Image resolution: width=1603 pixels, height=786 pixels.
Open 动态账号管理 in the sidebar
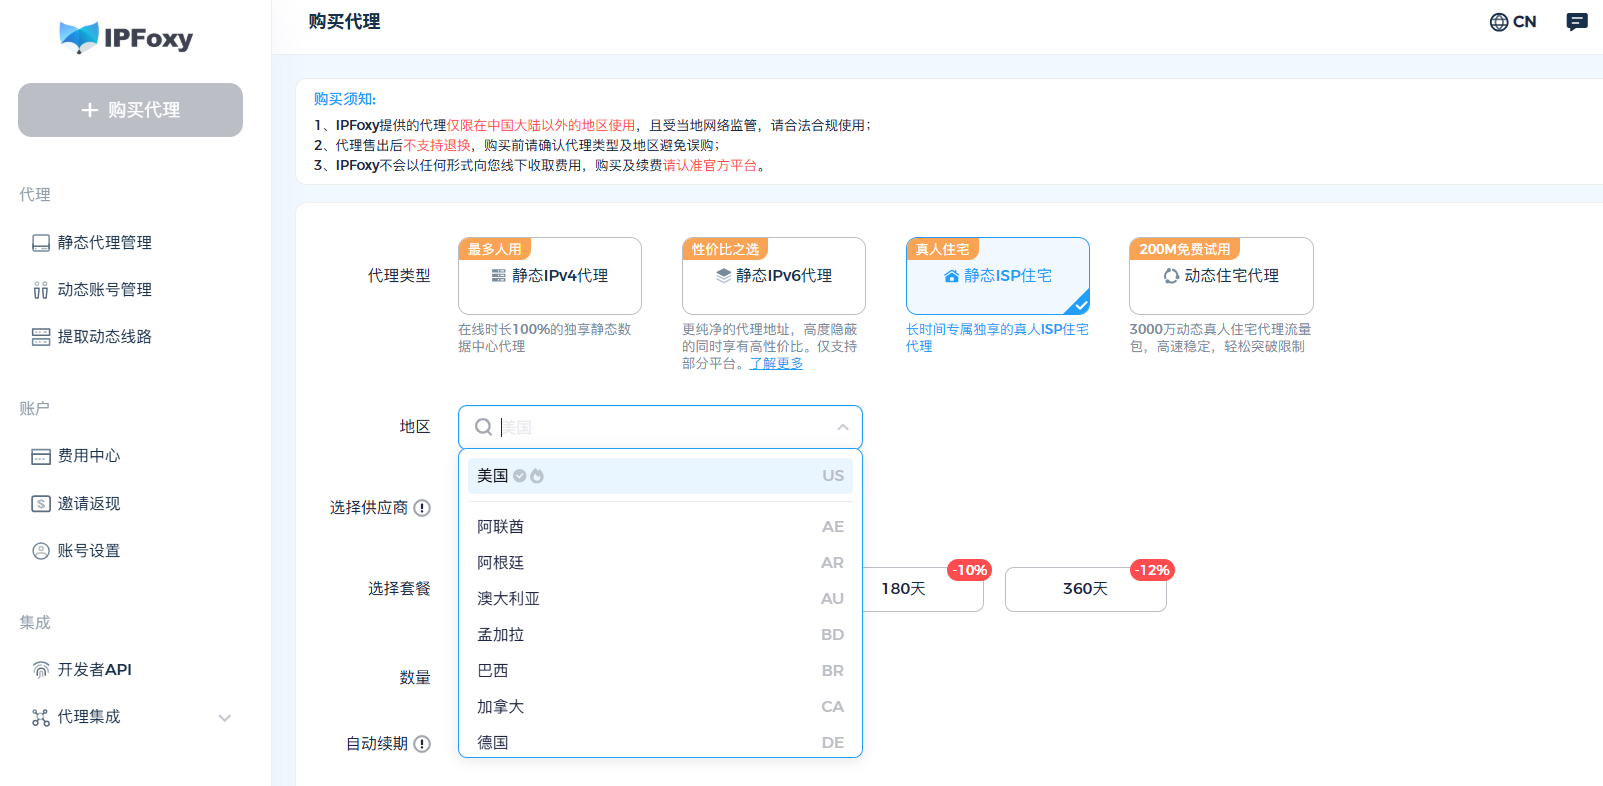click(x=104, y=290)
